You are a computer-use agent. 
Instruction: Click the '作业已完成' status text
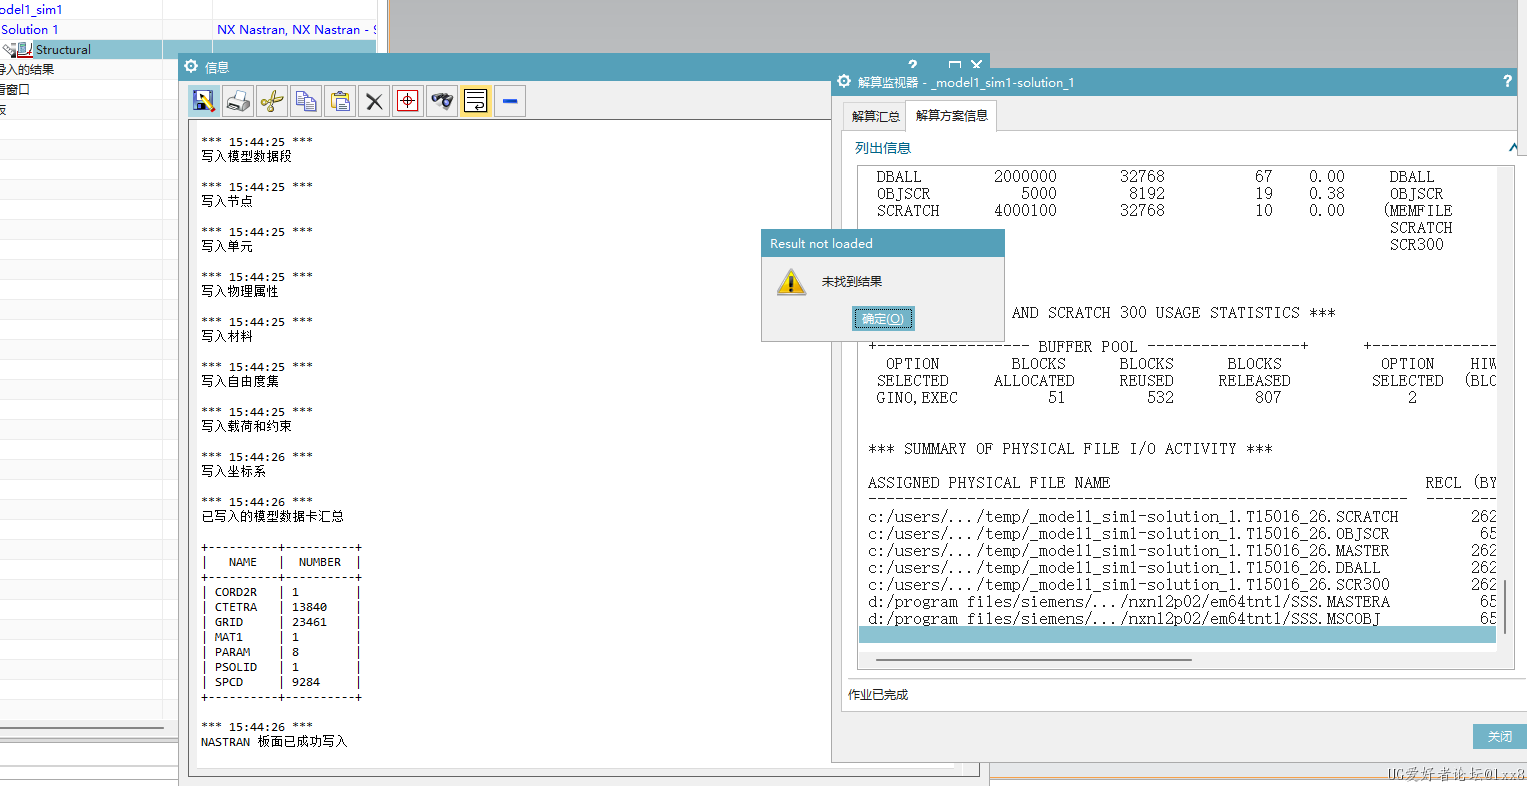pyautogui.click(x=878, y=695)
